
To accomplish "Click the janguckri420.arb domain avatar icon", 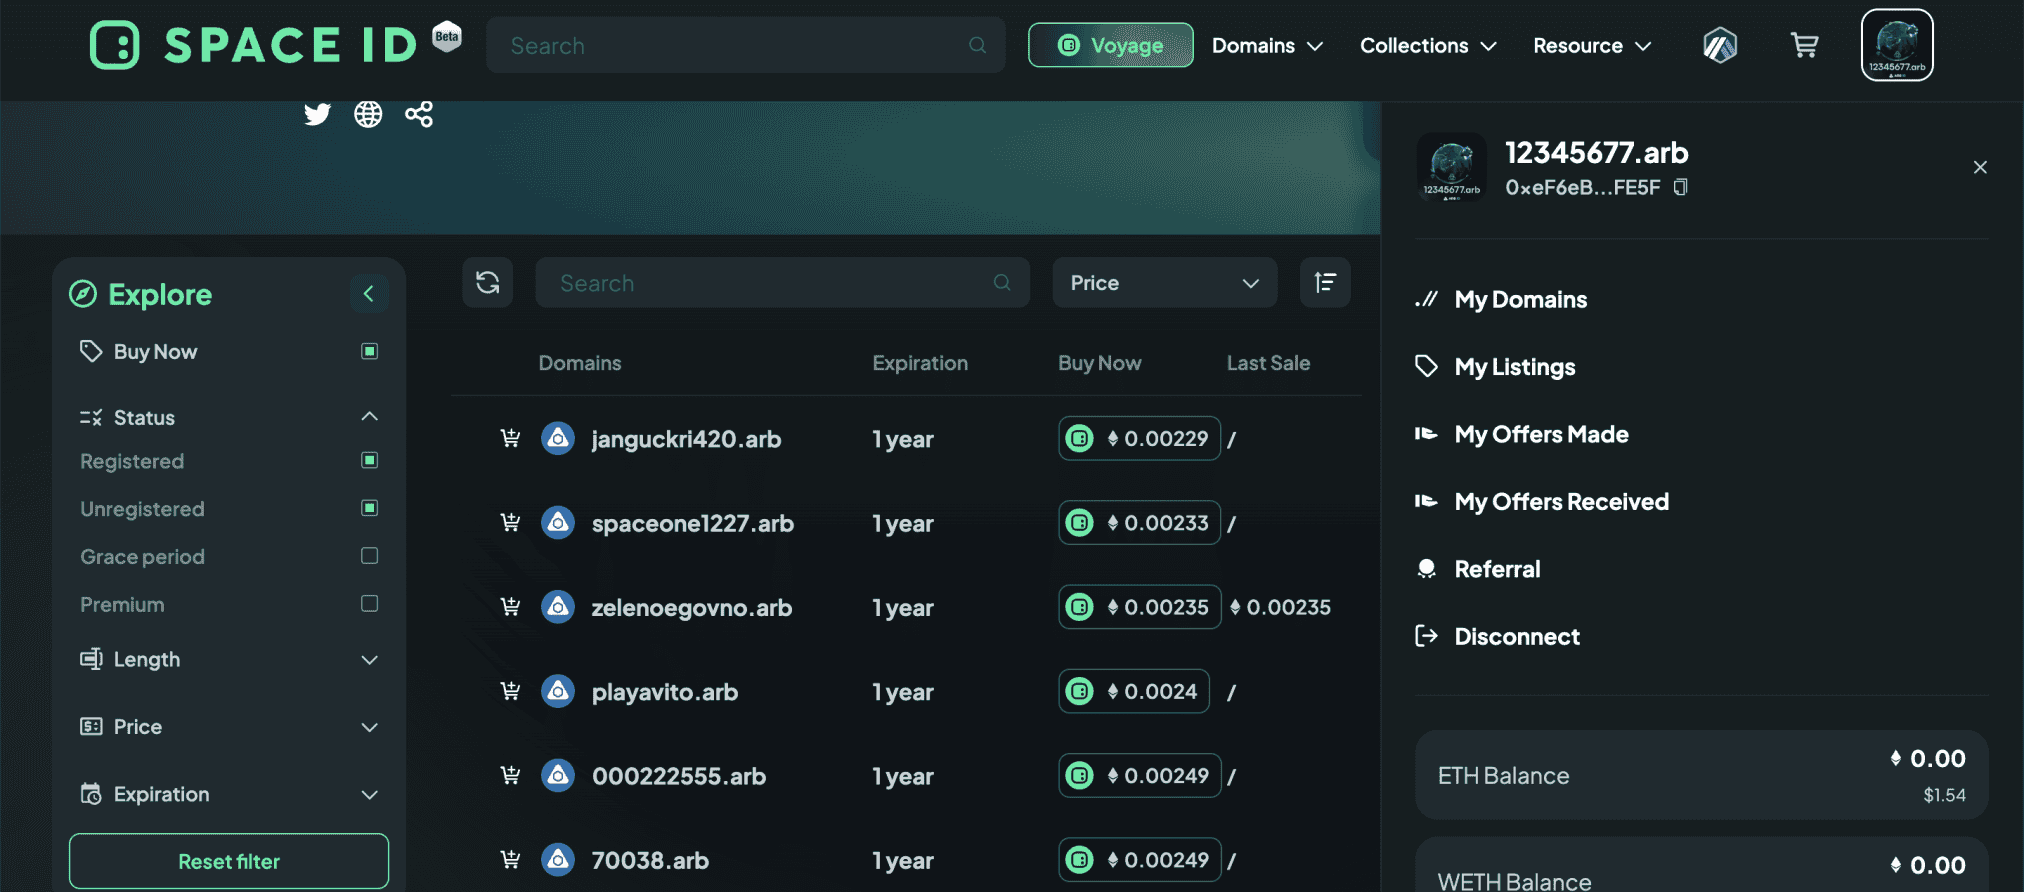I will coord(558,438).
